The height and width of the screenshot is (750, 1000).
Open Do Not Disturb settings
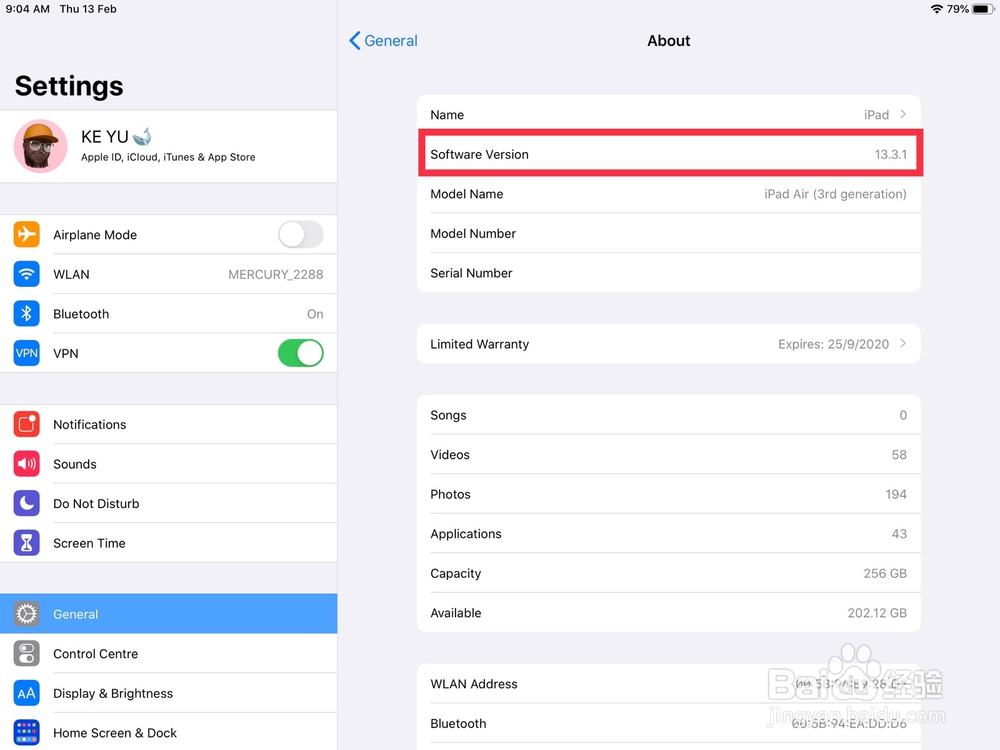coord(168,503)
